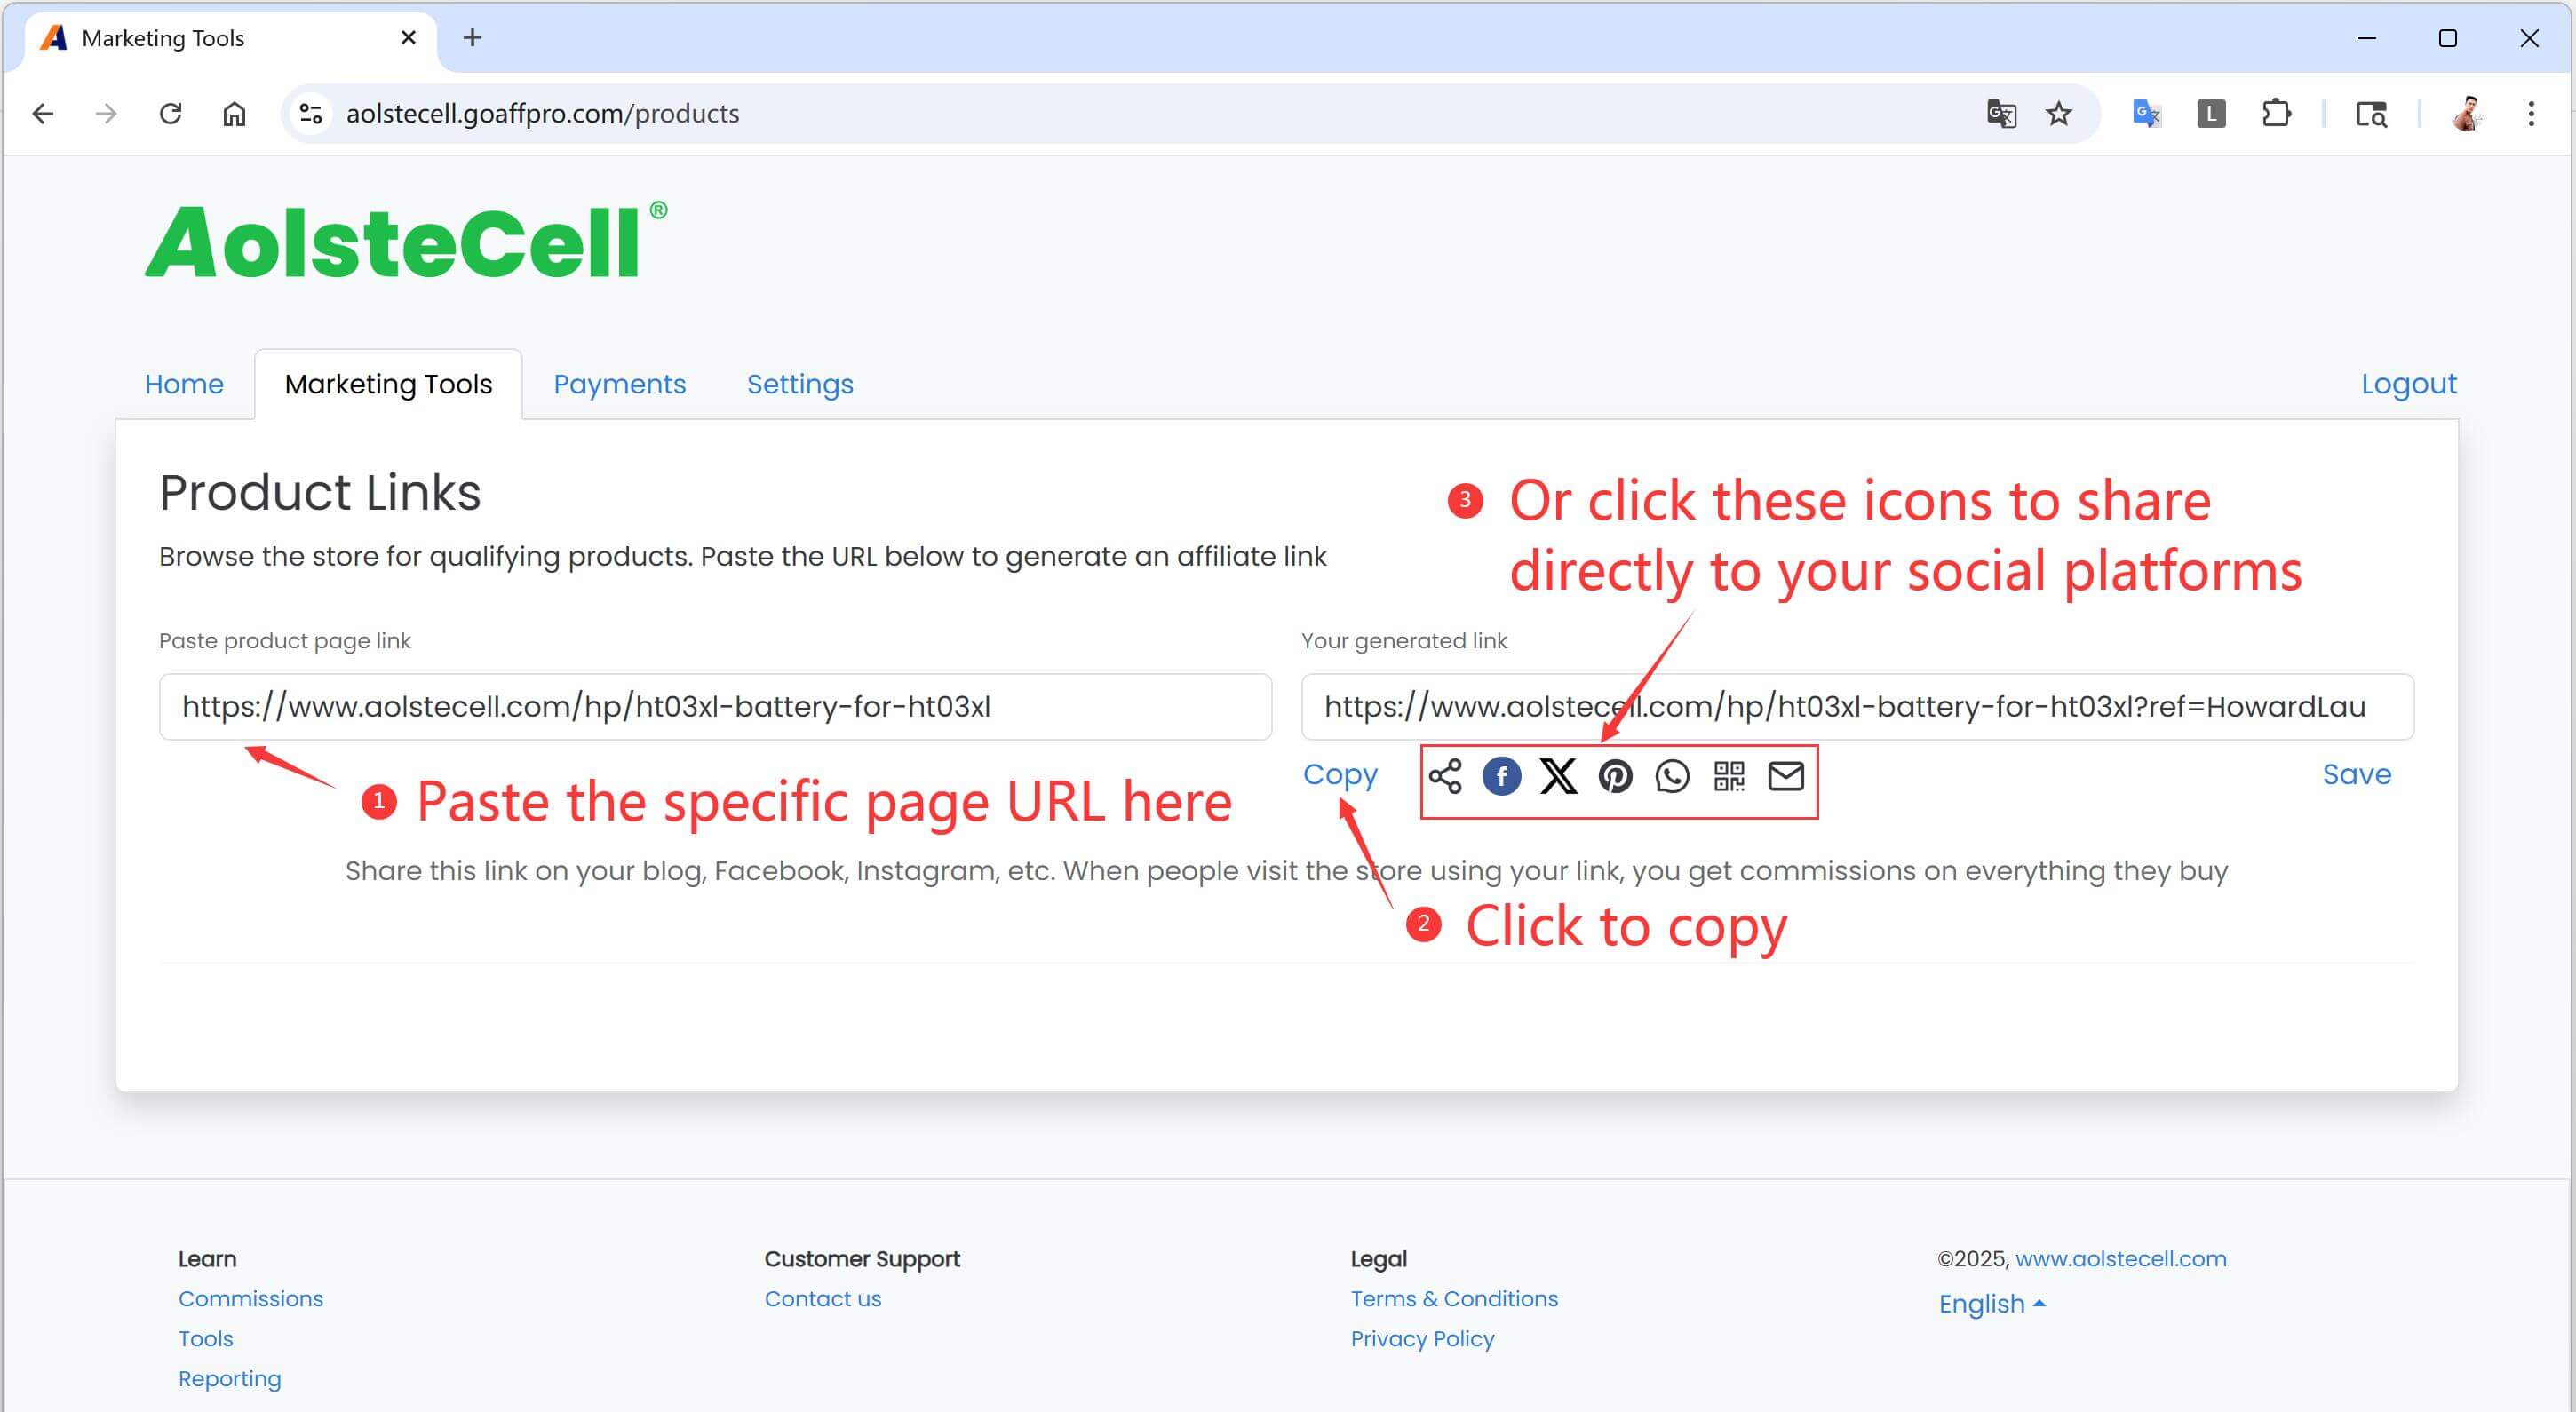Open Chrome three-dot menu
Screen dimensions: 2576x1412
click(x=2531, y=114)
